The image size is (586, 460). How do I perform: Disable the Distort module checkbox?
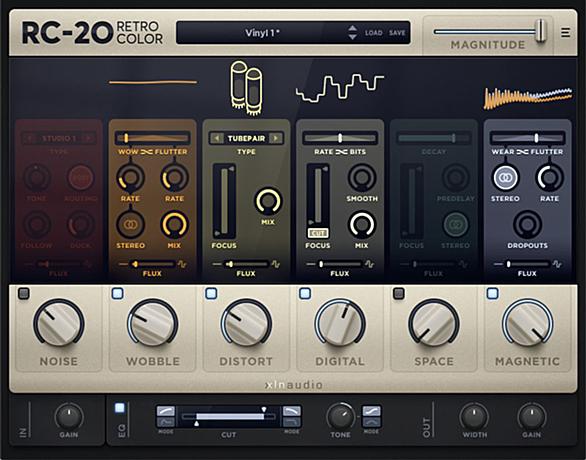click(x=211, y=293)
